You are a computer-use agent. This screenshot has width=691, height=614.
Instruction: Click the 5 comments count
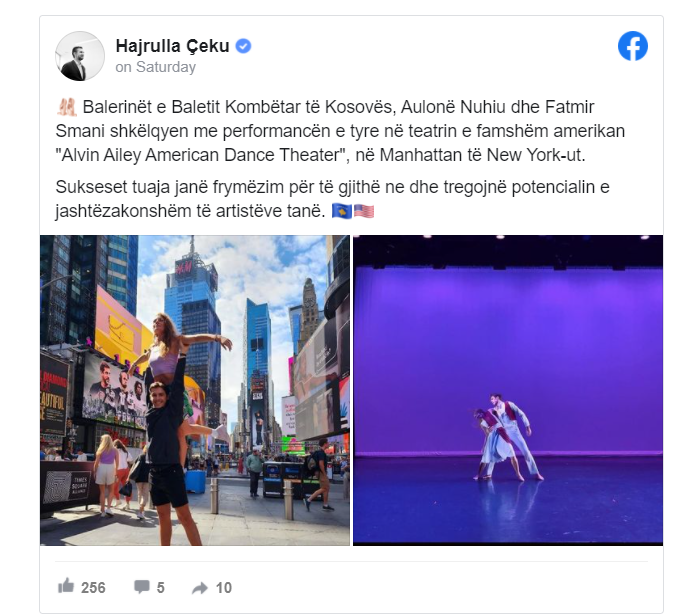[160, 588]
